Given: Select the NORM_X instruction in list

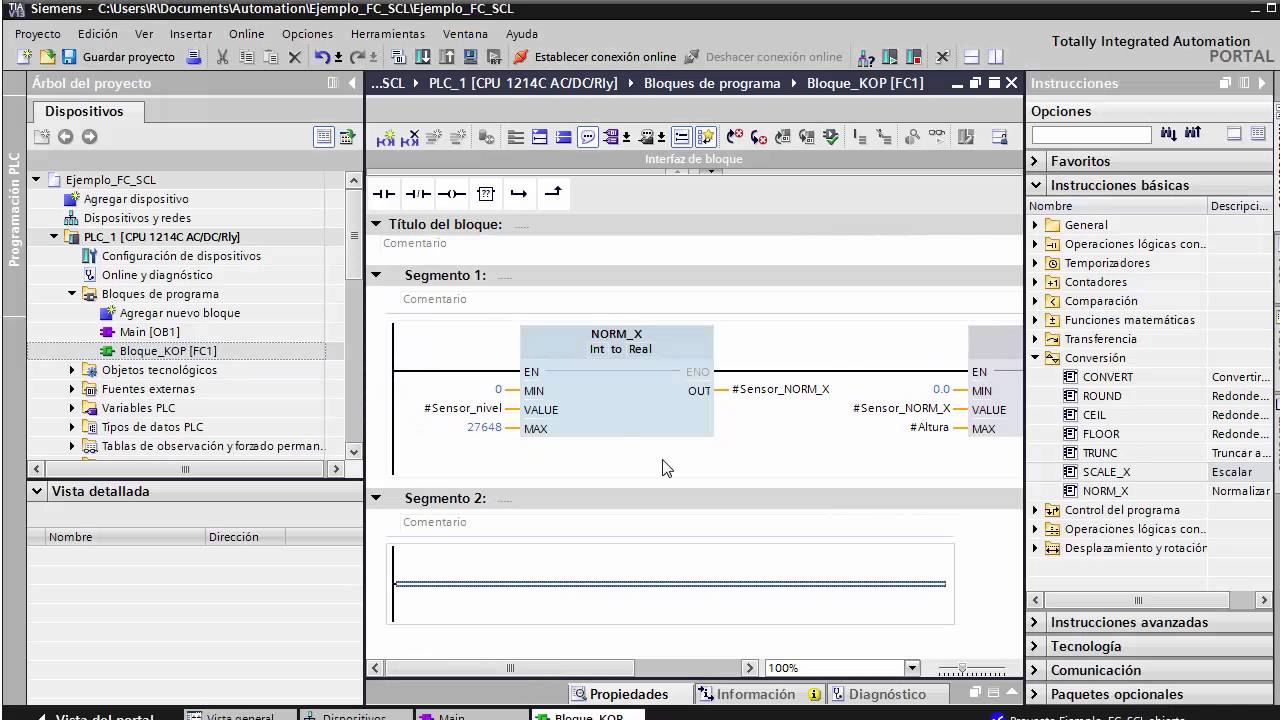Looking at the screenshot, I should click(x=1105, y=491).
